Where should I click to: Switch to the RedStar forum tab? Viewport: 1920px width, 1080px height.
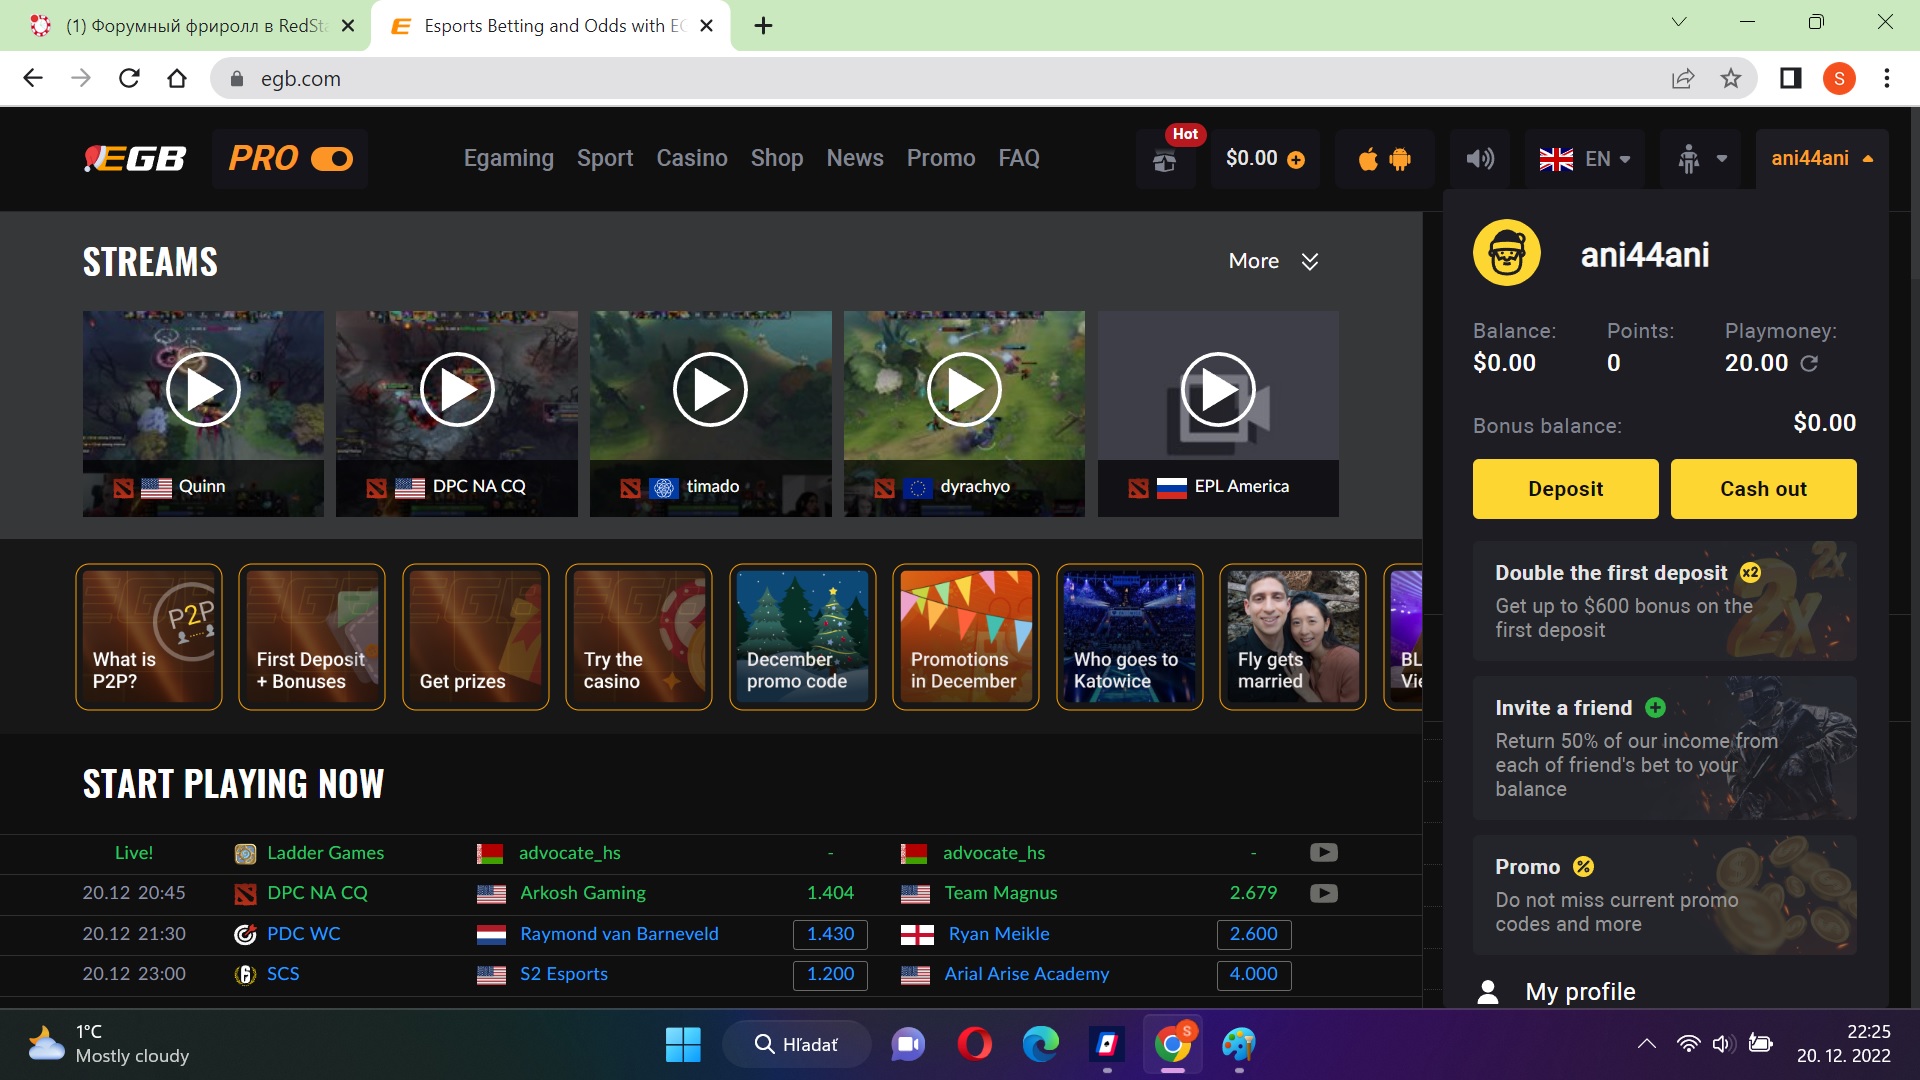[x=192, y=26]
